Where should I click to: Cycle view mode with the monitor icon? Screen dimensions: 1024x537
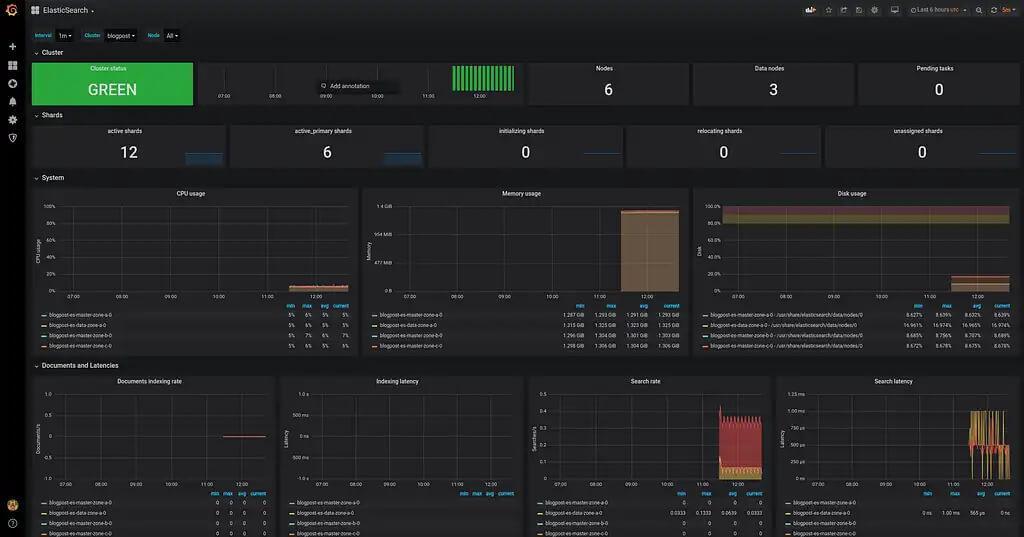pos(895,10)
